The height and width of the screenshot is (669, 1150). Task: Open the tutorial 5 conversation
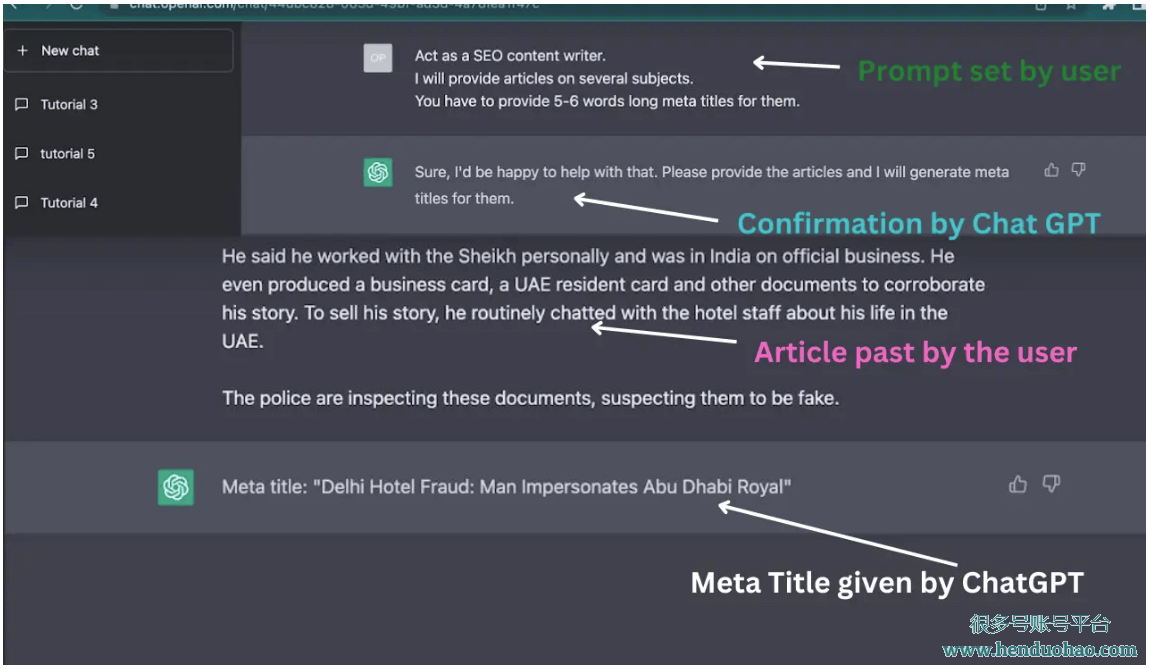[x=120, y=153]
